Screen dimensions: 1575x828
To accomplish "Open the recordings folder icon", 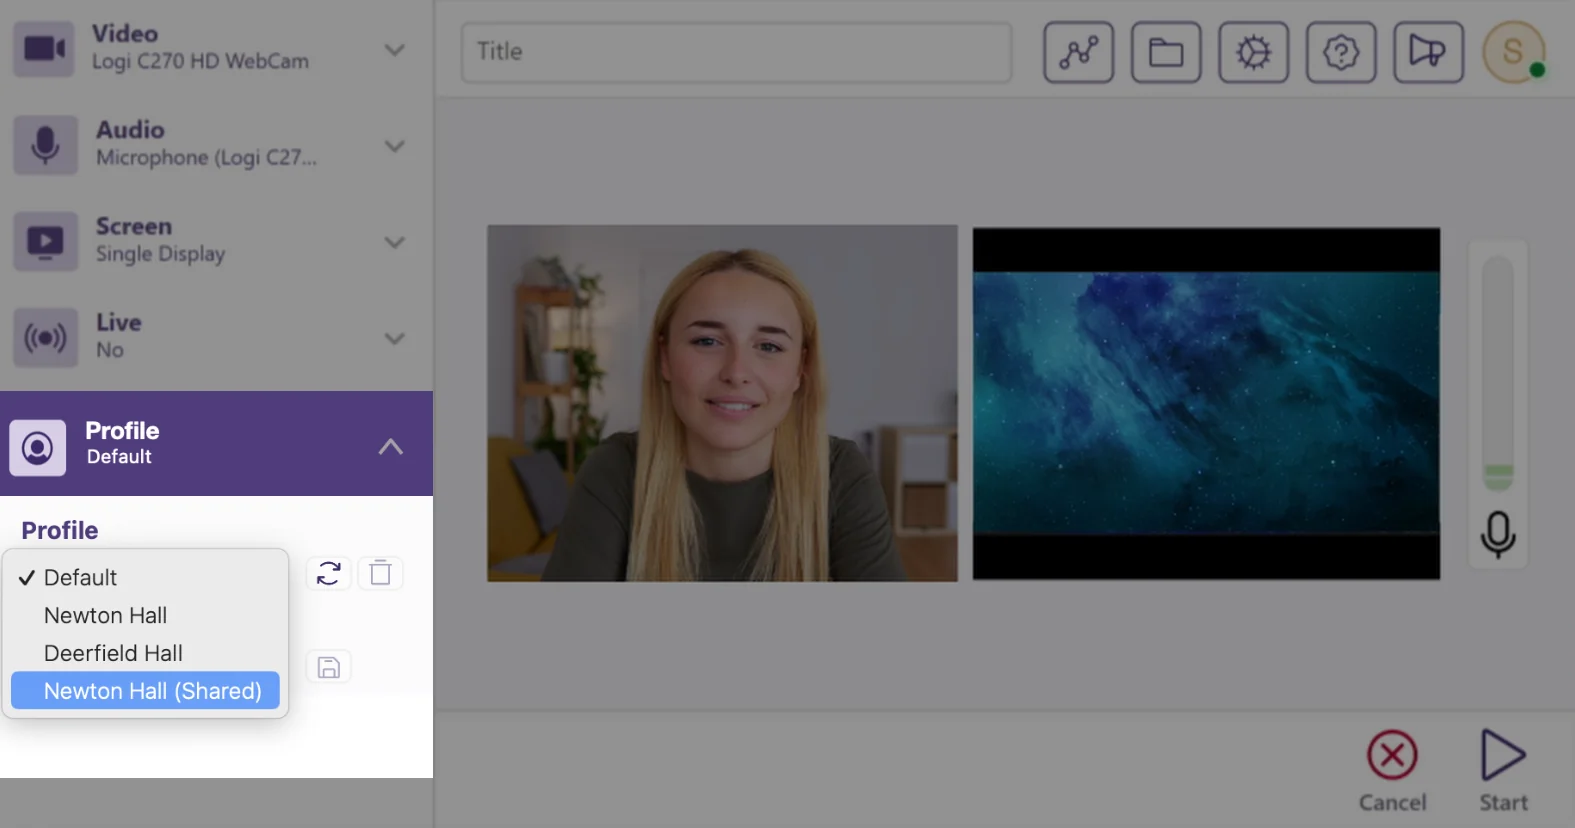I will [1166, 52].
